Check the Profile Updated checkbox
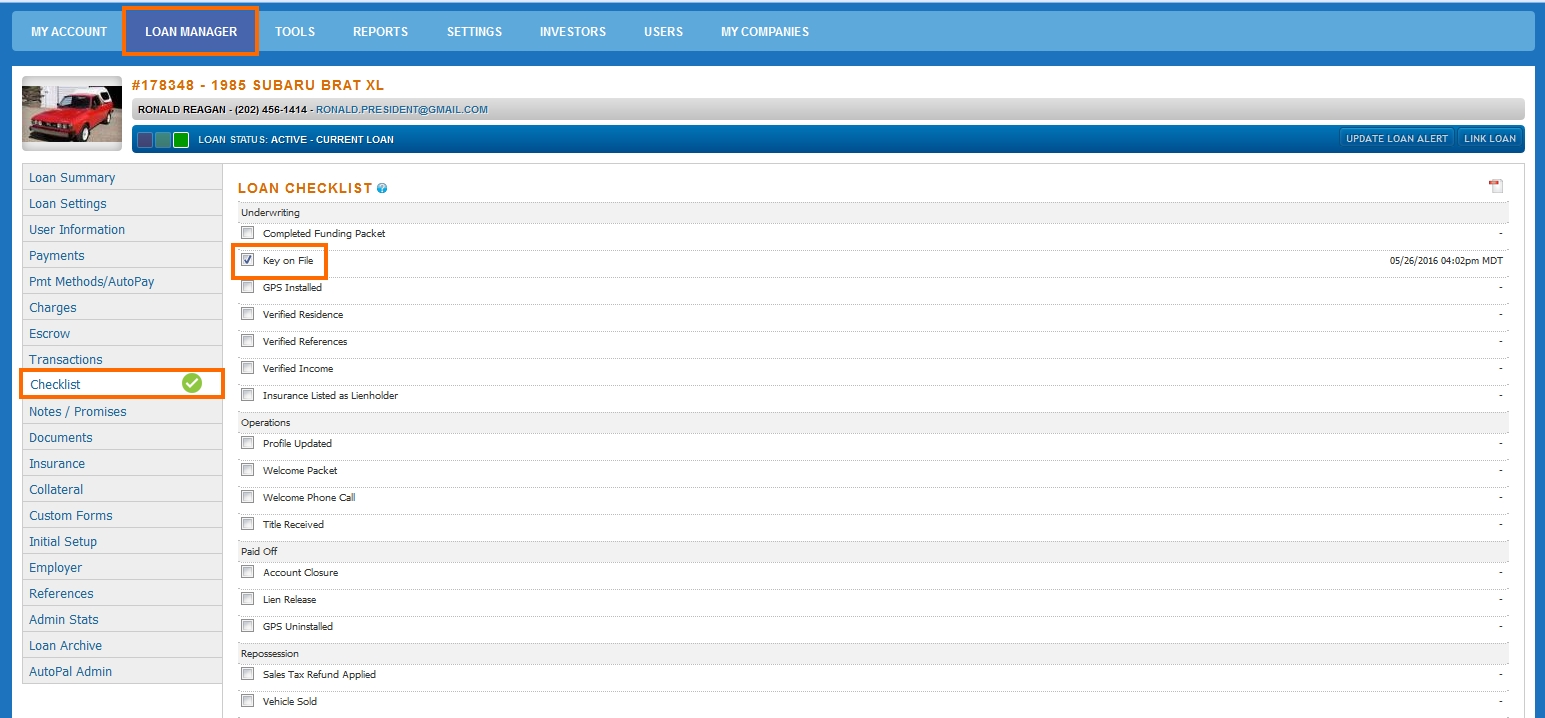The width and height of the screenshot is (1545, 718). (248, 443)
